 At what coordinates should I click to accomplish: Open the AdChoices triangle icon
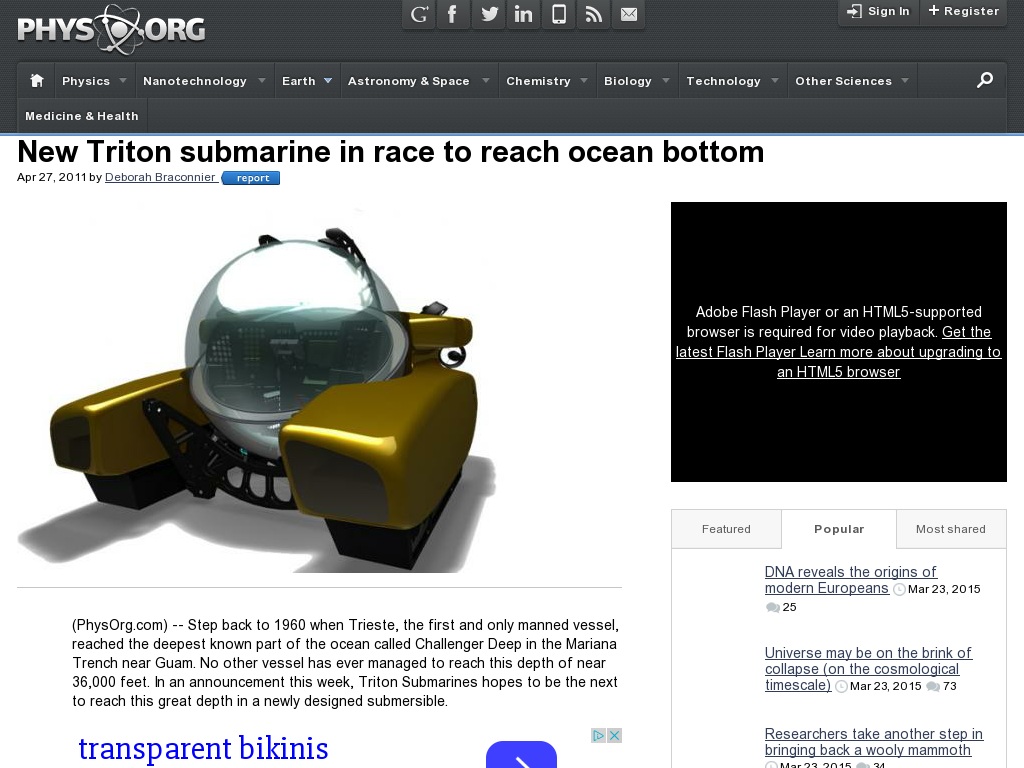coord(598,735)
